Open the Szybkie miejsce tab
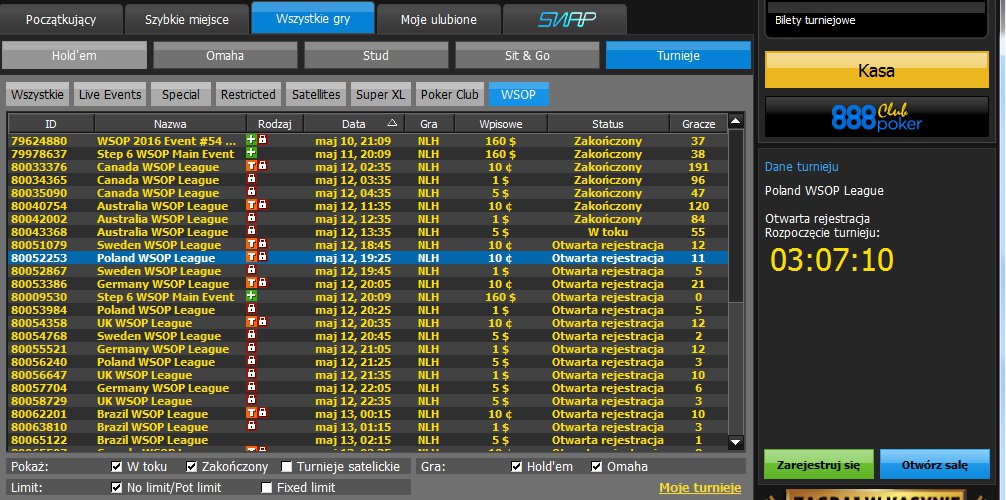Viewport: 1006px width, 500px height. [x=187, y=19]
